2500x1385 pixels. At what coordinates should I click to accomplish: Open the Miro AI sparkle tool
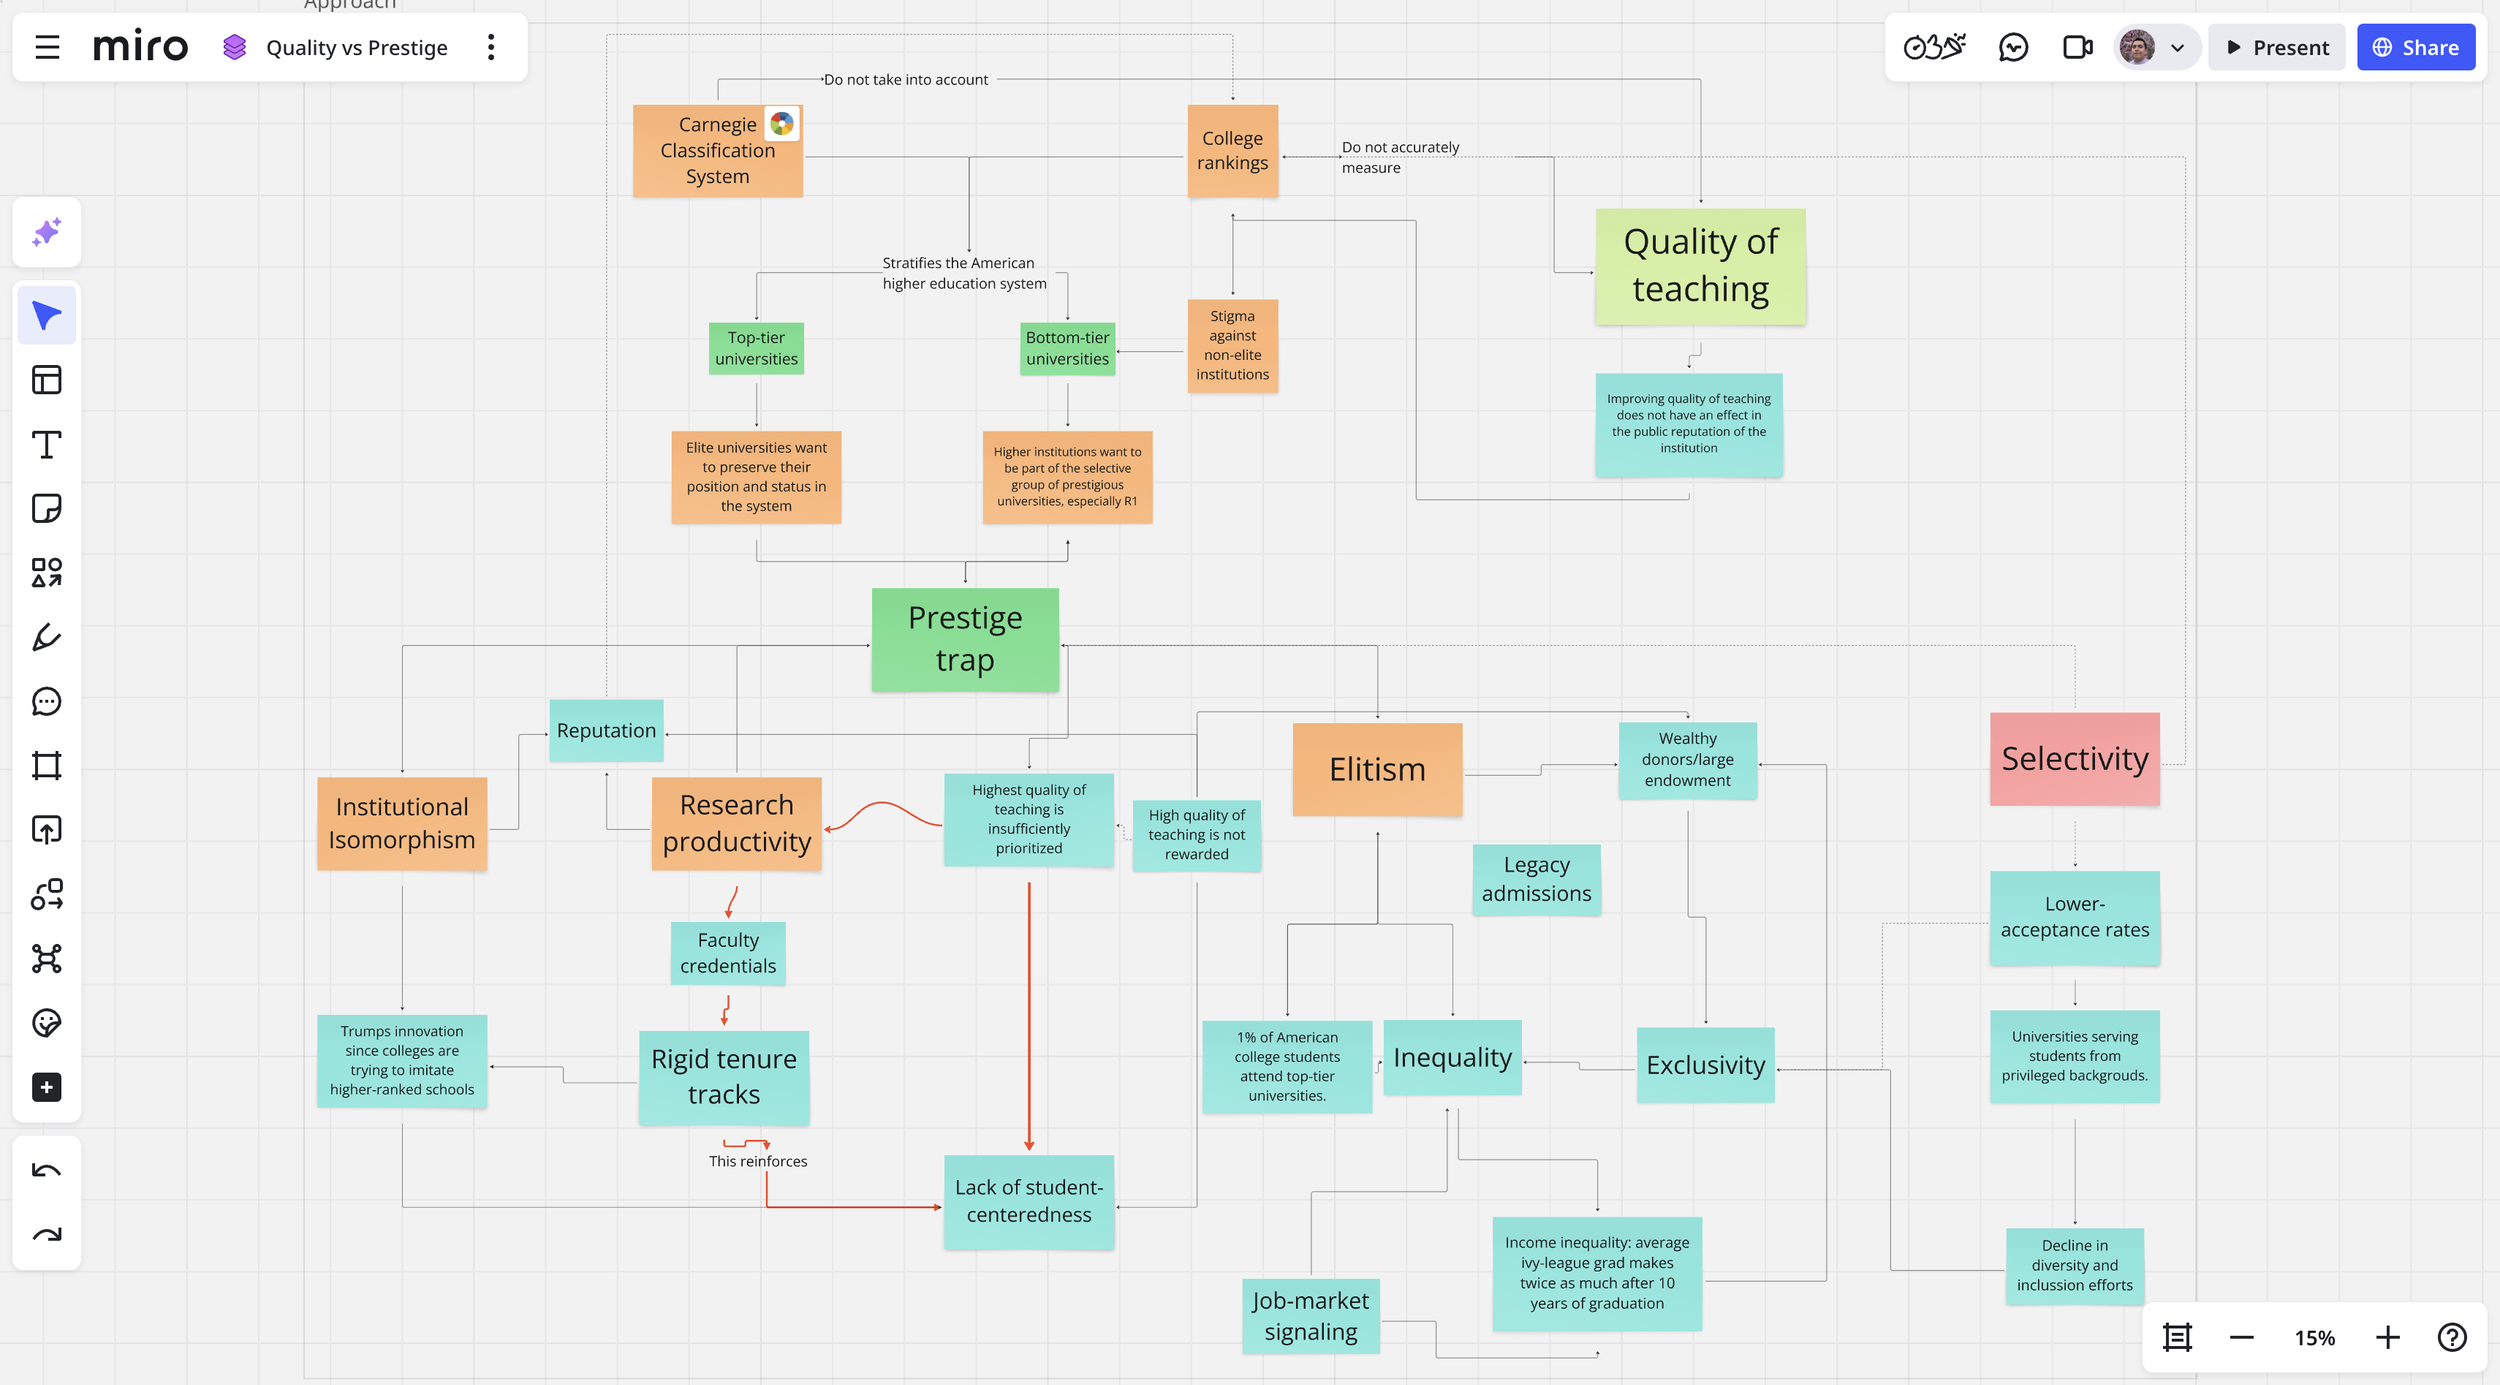tap(46, 232)
